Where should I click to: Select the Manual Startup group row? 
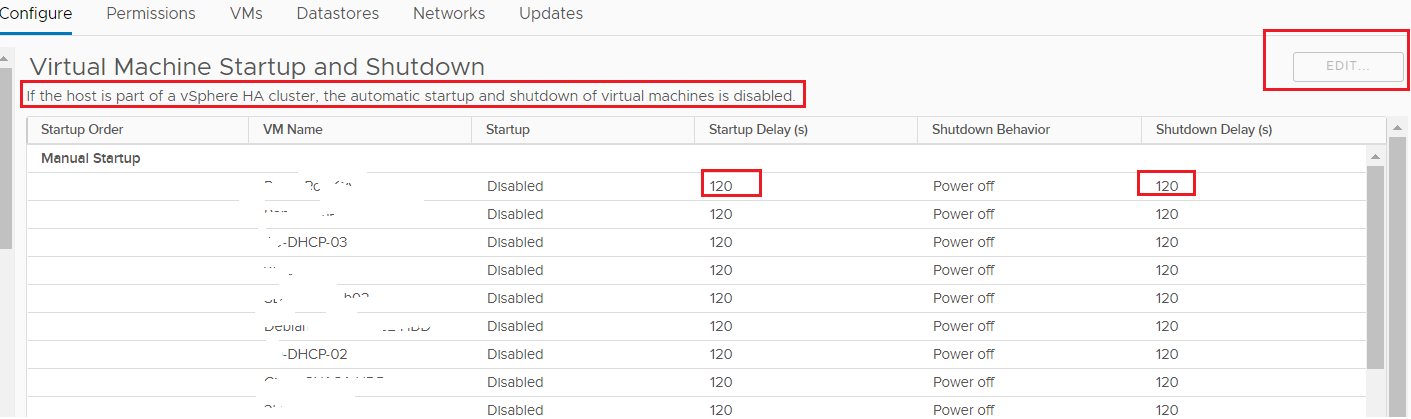click(697, 158)
